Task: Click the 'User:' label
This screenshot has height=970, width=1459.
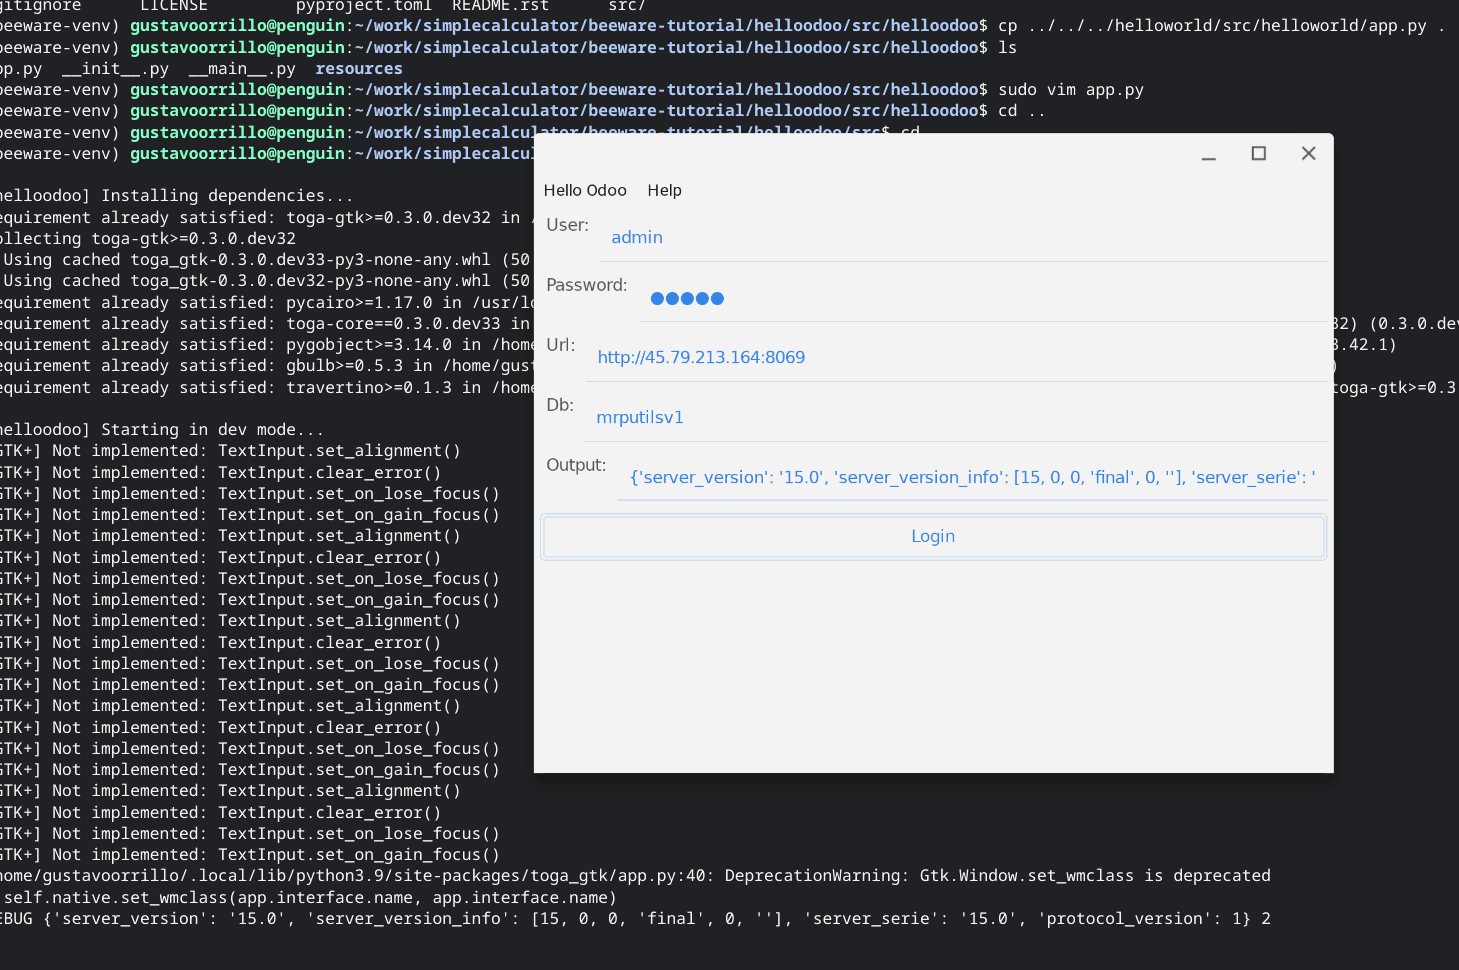Action: [x=567, y=225]
